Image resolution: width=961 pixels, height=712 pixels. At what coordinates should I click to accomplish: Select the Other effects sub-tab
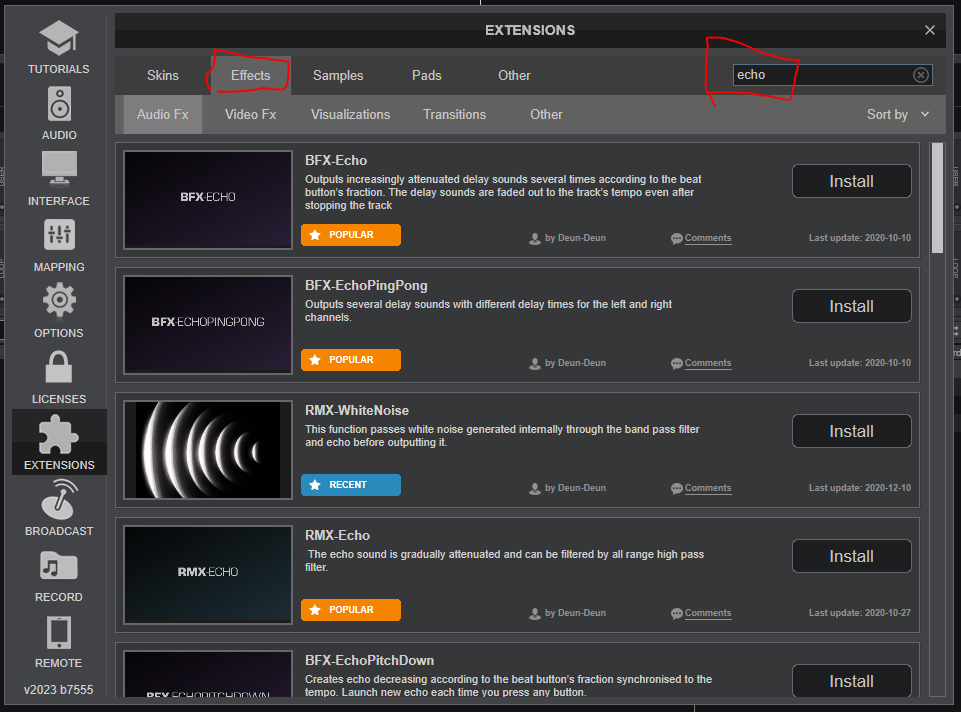tap(546, 115)
